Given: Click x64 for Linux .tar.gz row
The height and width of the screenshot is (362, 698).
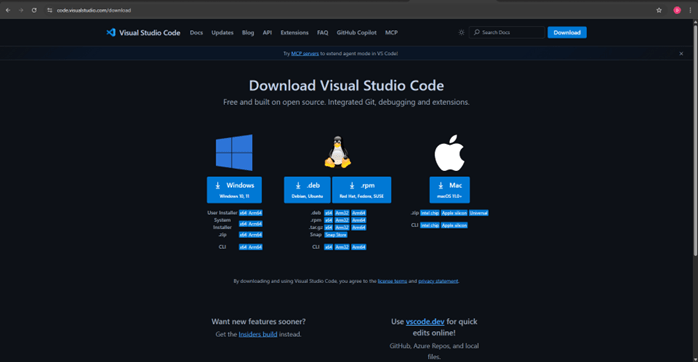Looking at the screenshot, I should 329,227.
